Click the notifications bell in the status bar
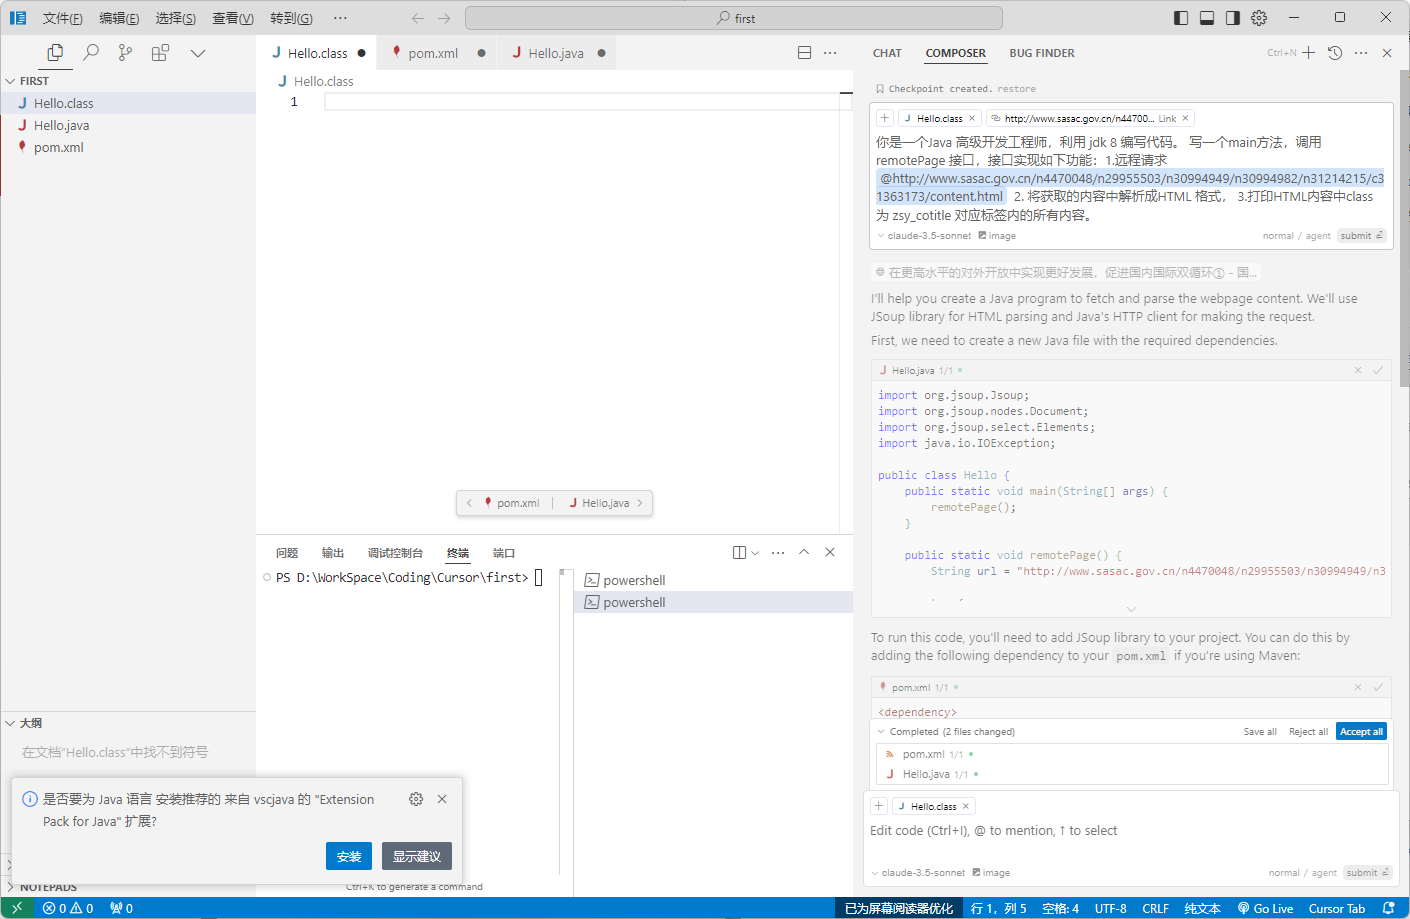The image size is (1410, 919). [1388, 908]
